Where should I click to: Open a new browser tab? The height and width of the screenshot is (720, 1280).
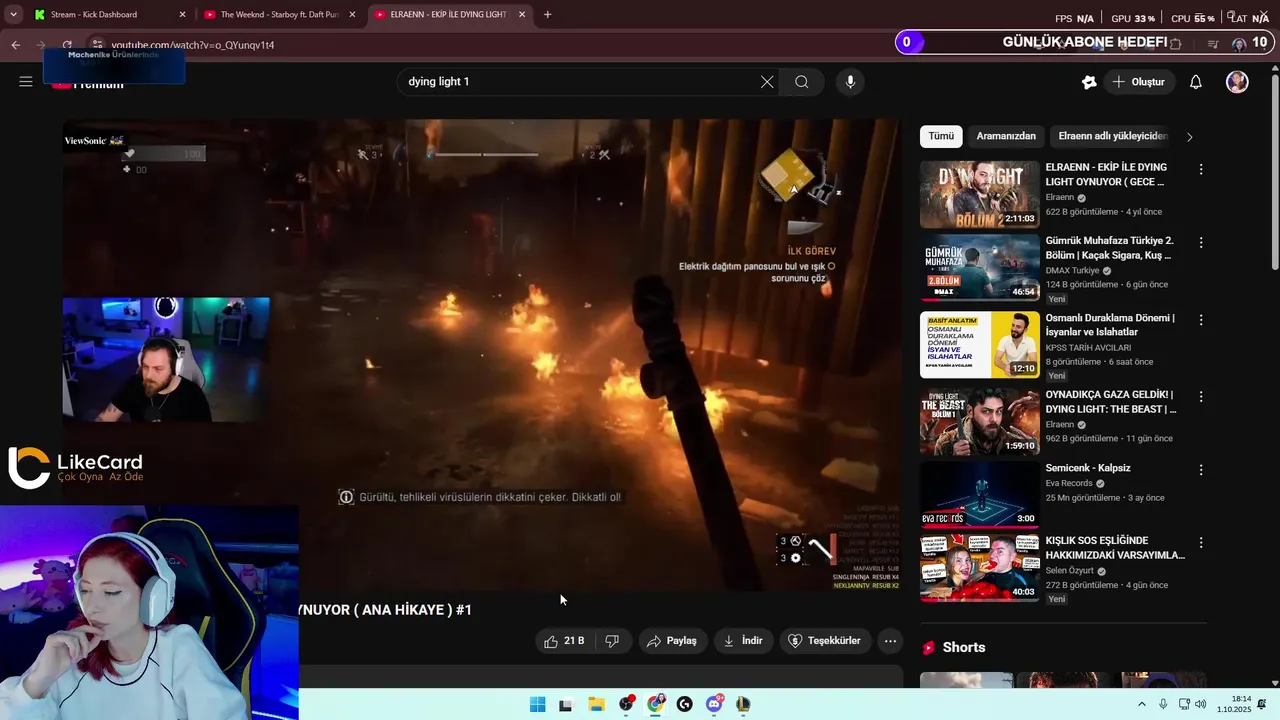click(547, 15)
